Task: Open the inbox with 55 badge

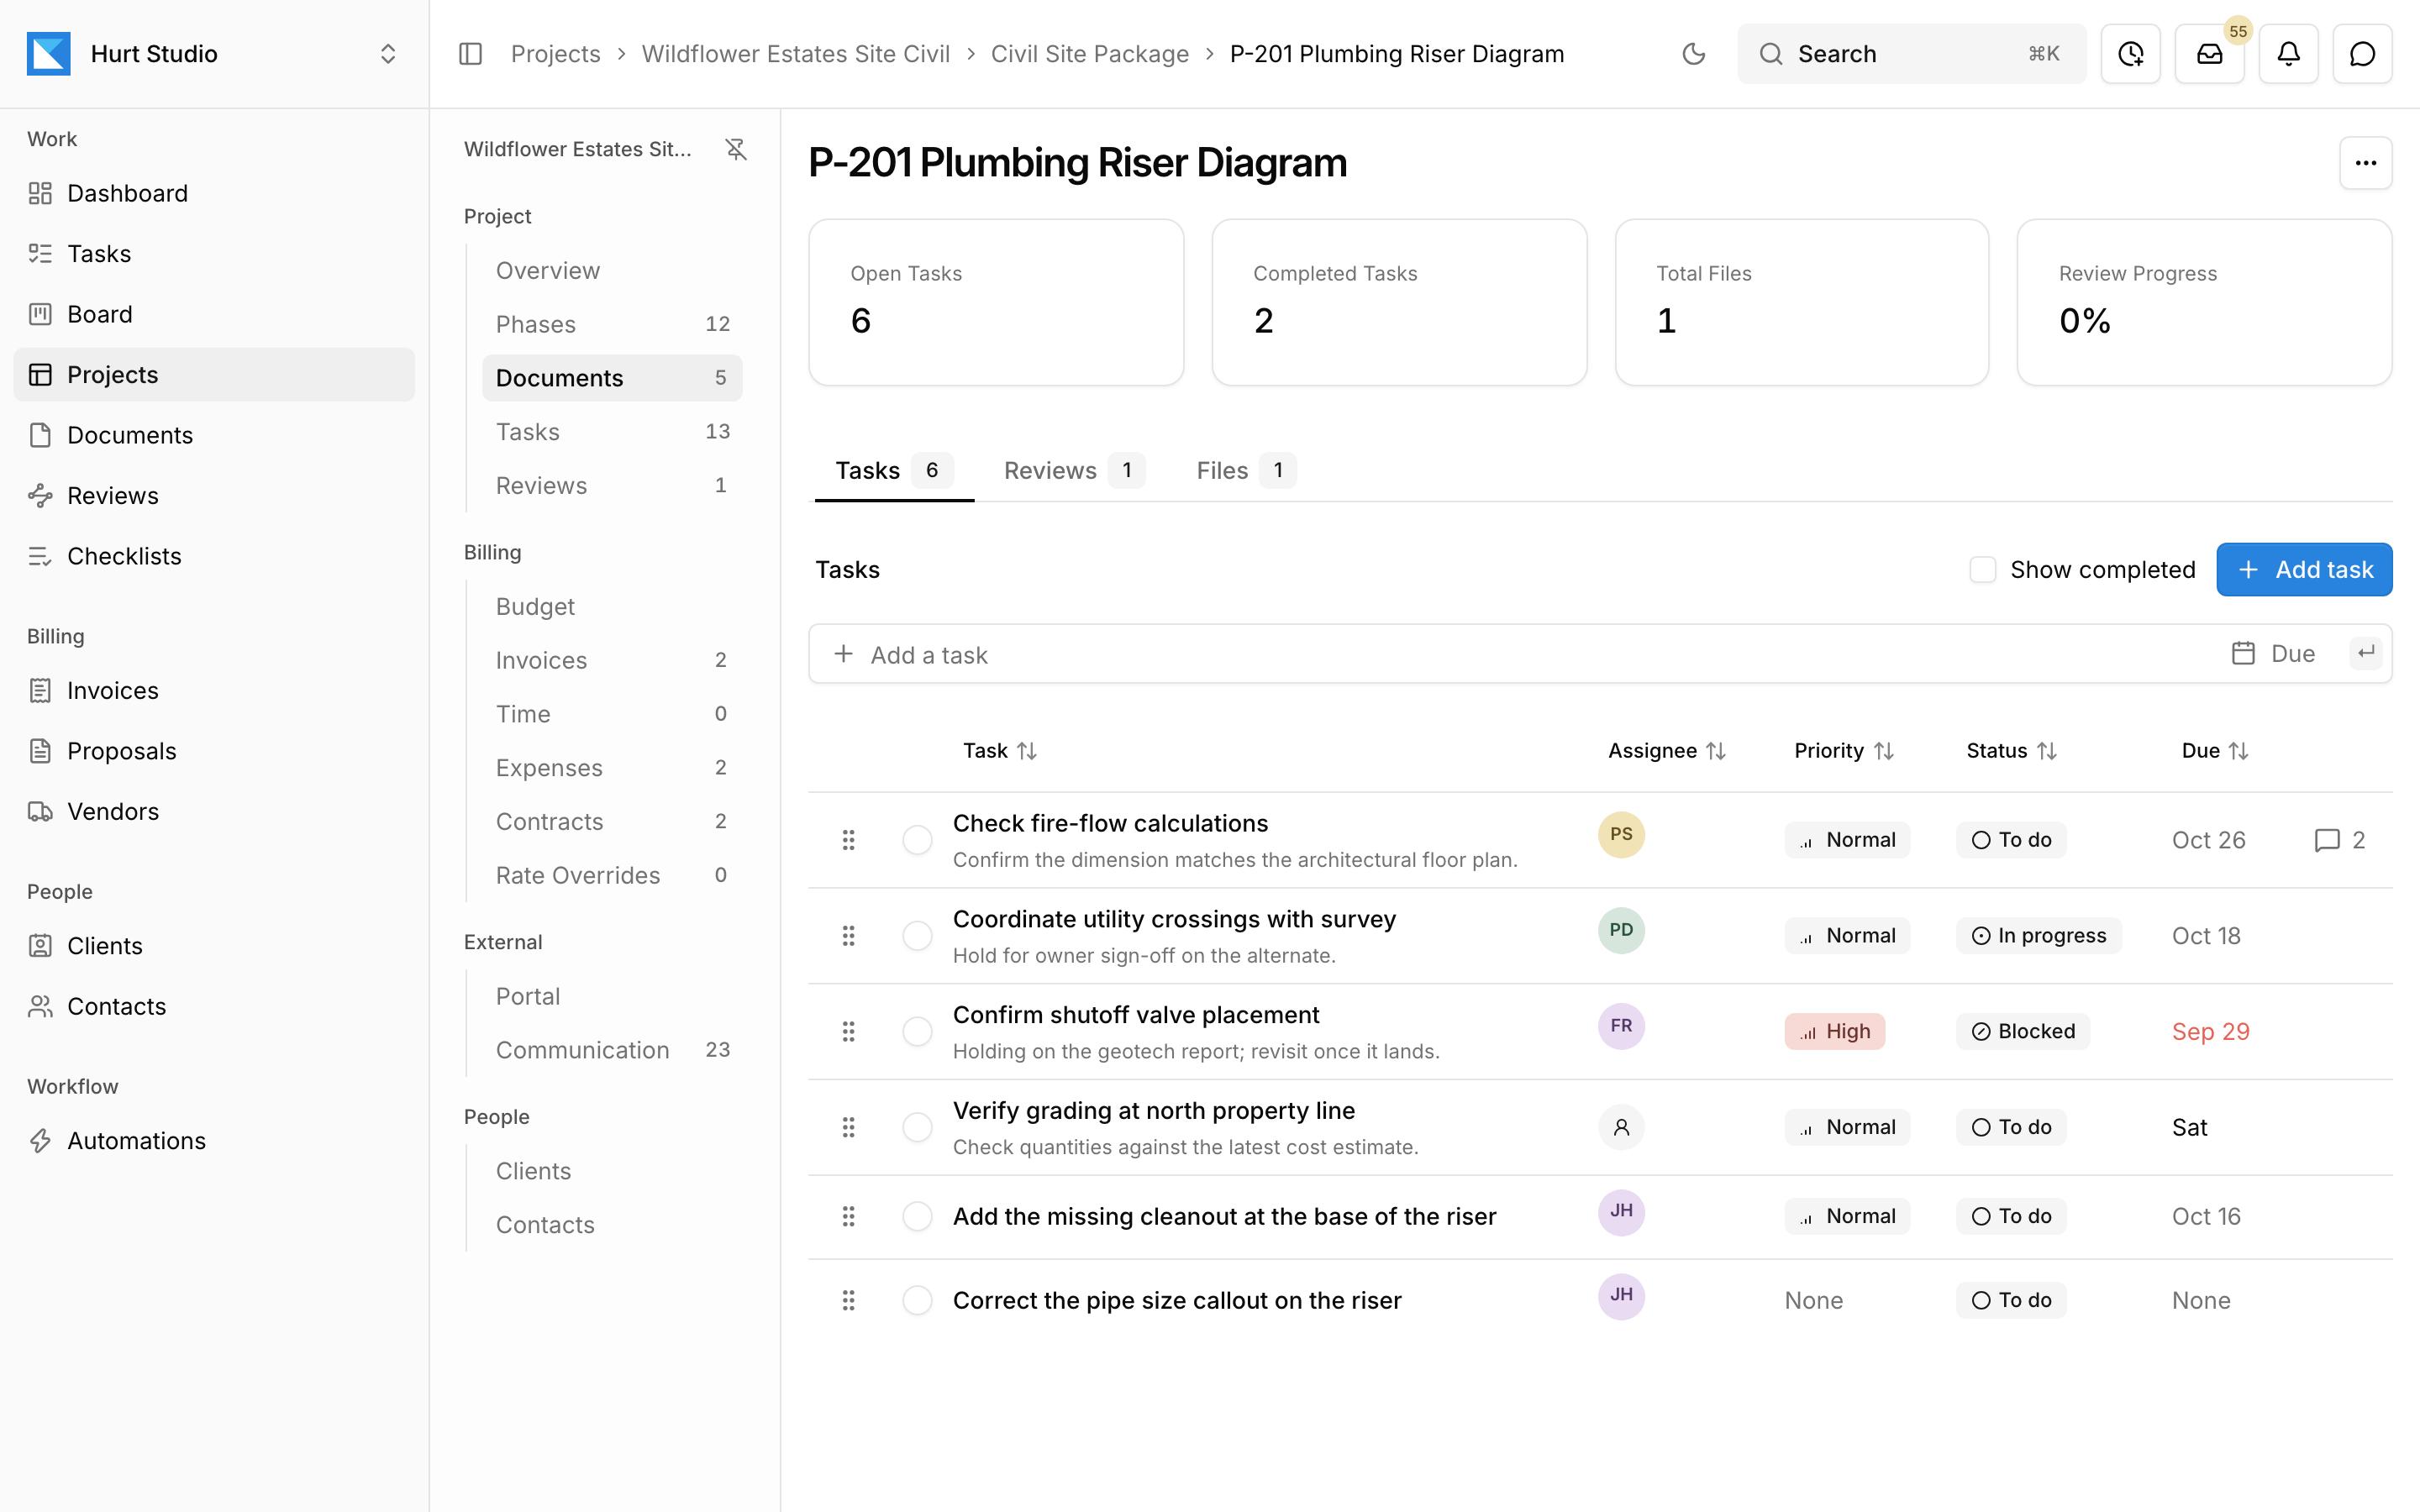Action: pyautogui.click(x=2210, y=54)
